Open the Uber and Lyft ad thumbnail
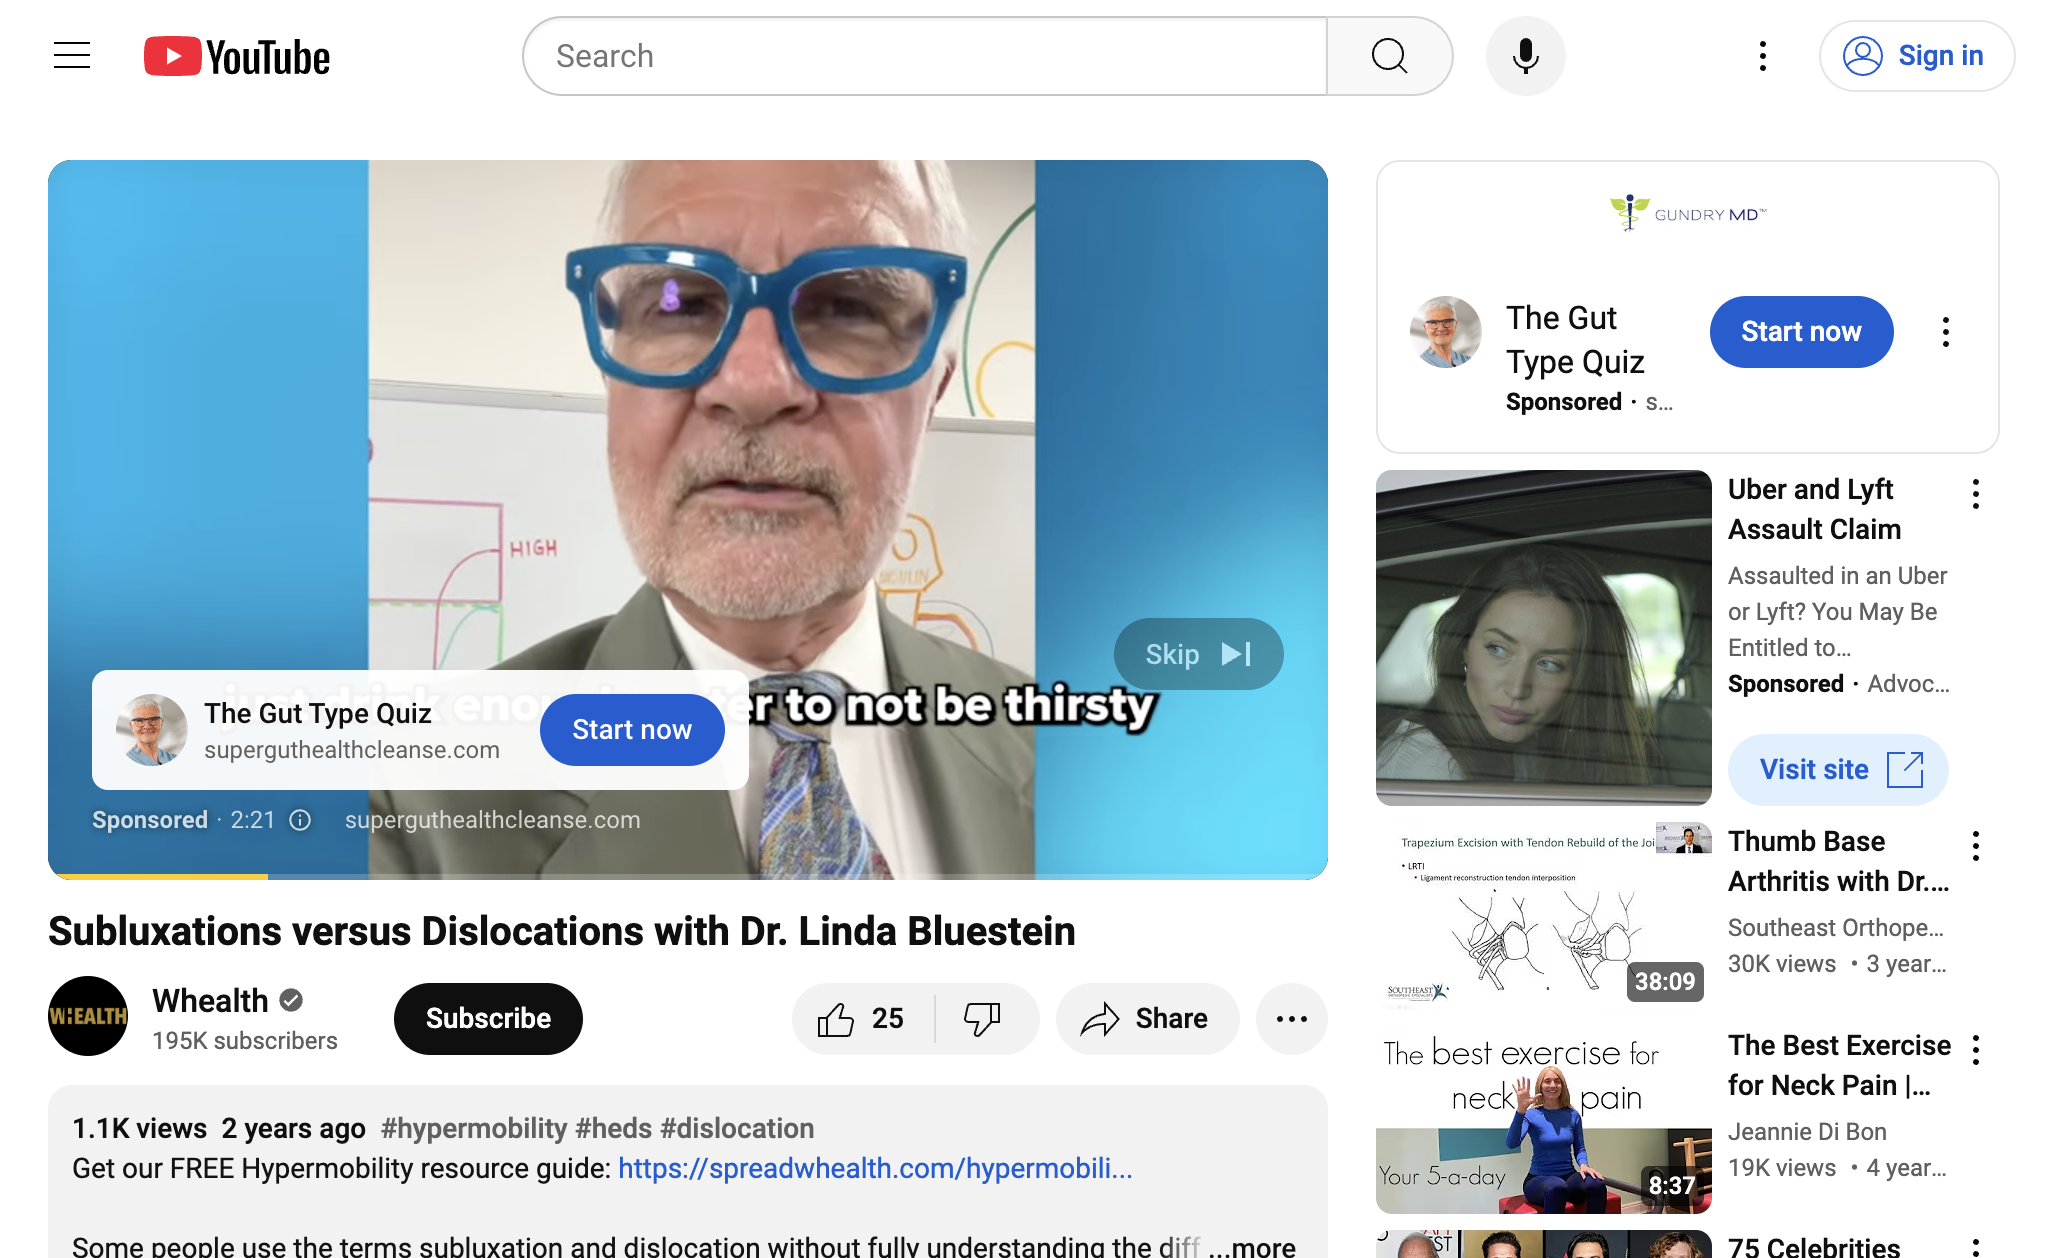Image resolution: width=2048 pixels, height=1258 pixels. point(1543,638)
